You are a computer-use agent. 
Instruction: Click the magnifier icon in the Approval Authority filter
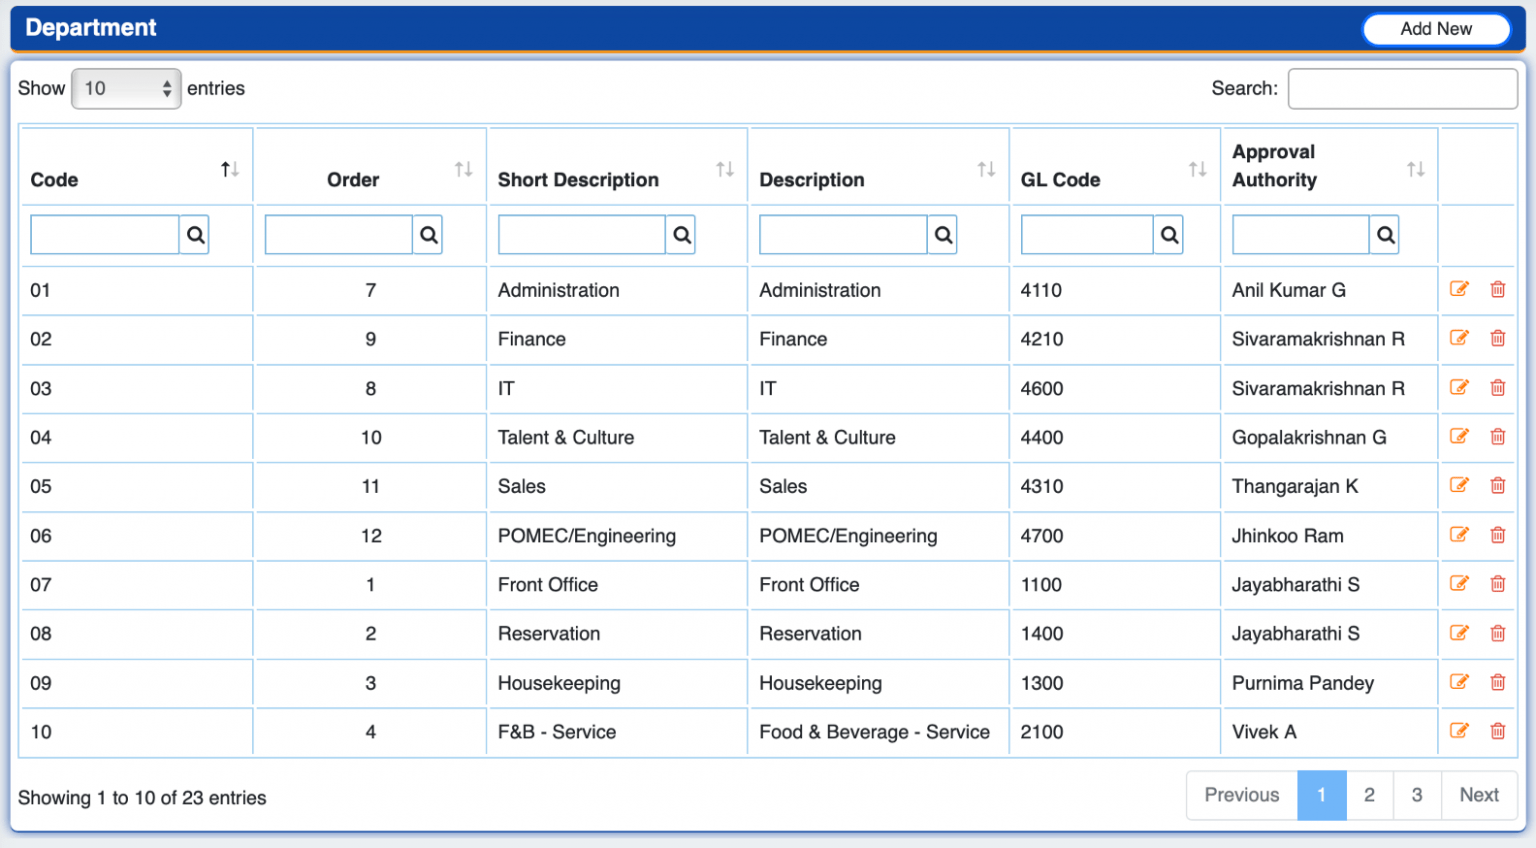tap(1385, 234)
